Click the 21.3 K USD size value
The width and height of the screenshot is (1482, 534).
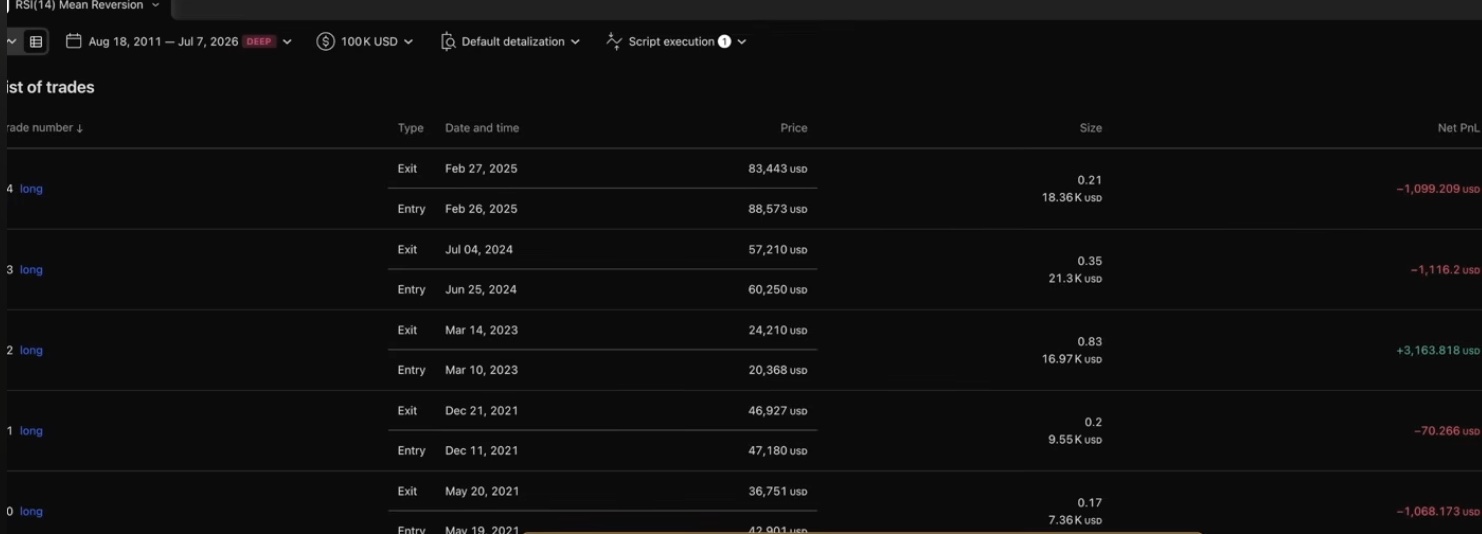[1075, 279]
